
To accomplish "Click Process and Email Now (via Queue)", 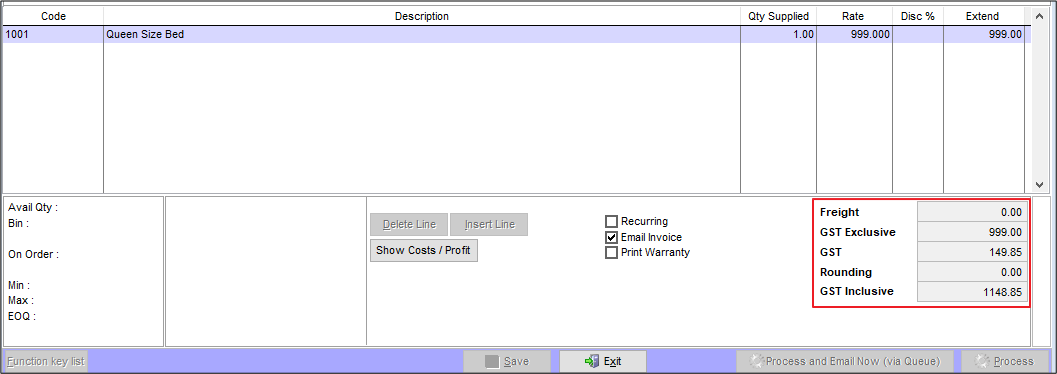I will 845,361.
